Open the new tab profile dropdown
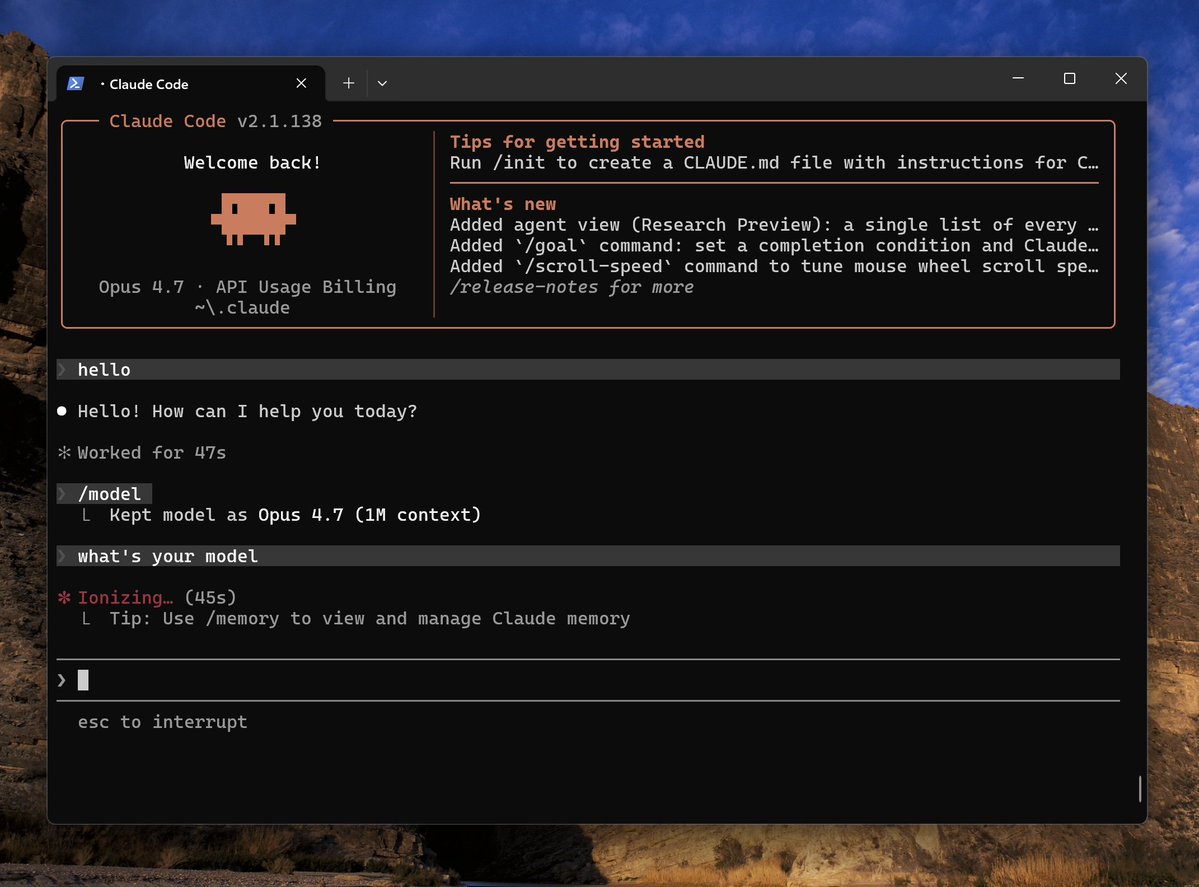Viewport: 1199px width, 887px height. tap(382, 83)
